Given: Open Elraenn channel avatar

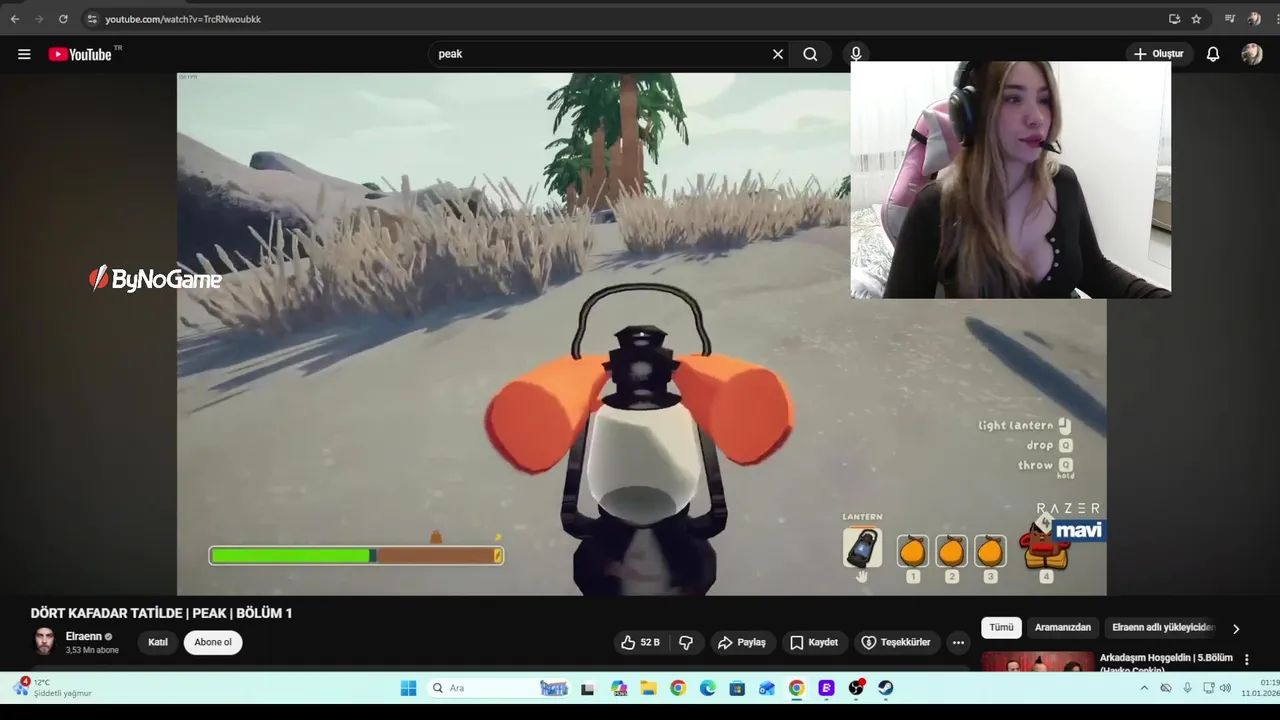Looking at the screenshot, I should (x=45, y=642).
